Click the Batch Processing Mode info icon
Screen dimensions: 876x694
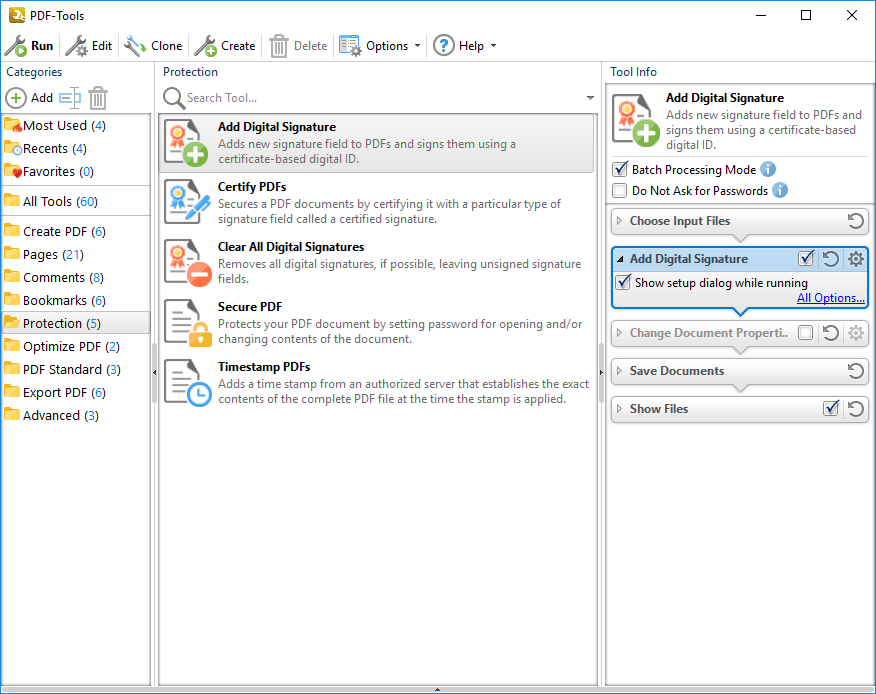(x=768, y=170)
